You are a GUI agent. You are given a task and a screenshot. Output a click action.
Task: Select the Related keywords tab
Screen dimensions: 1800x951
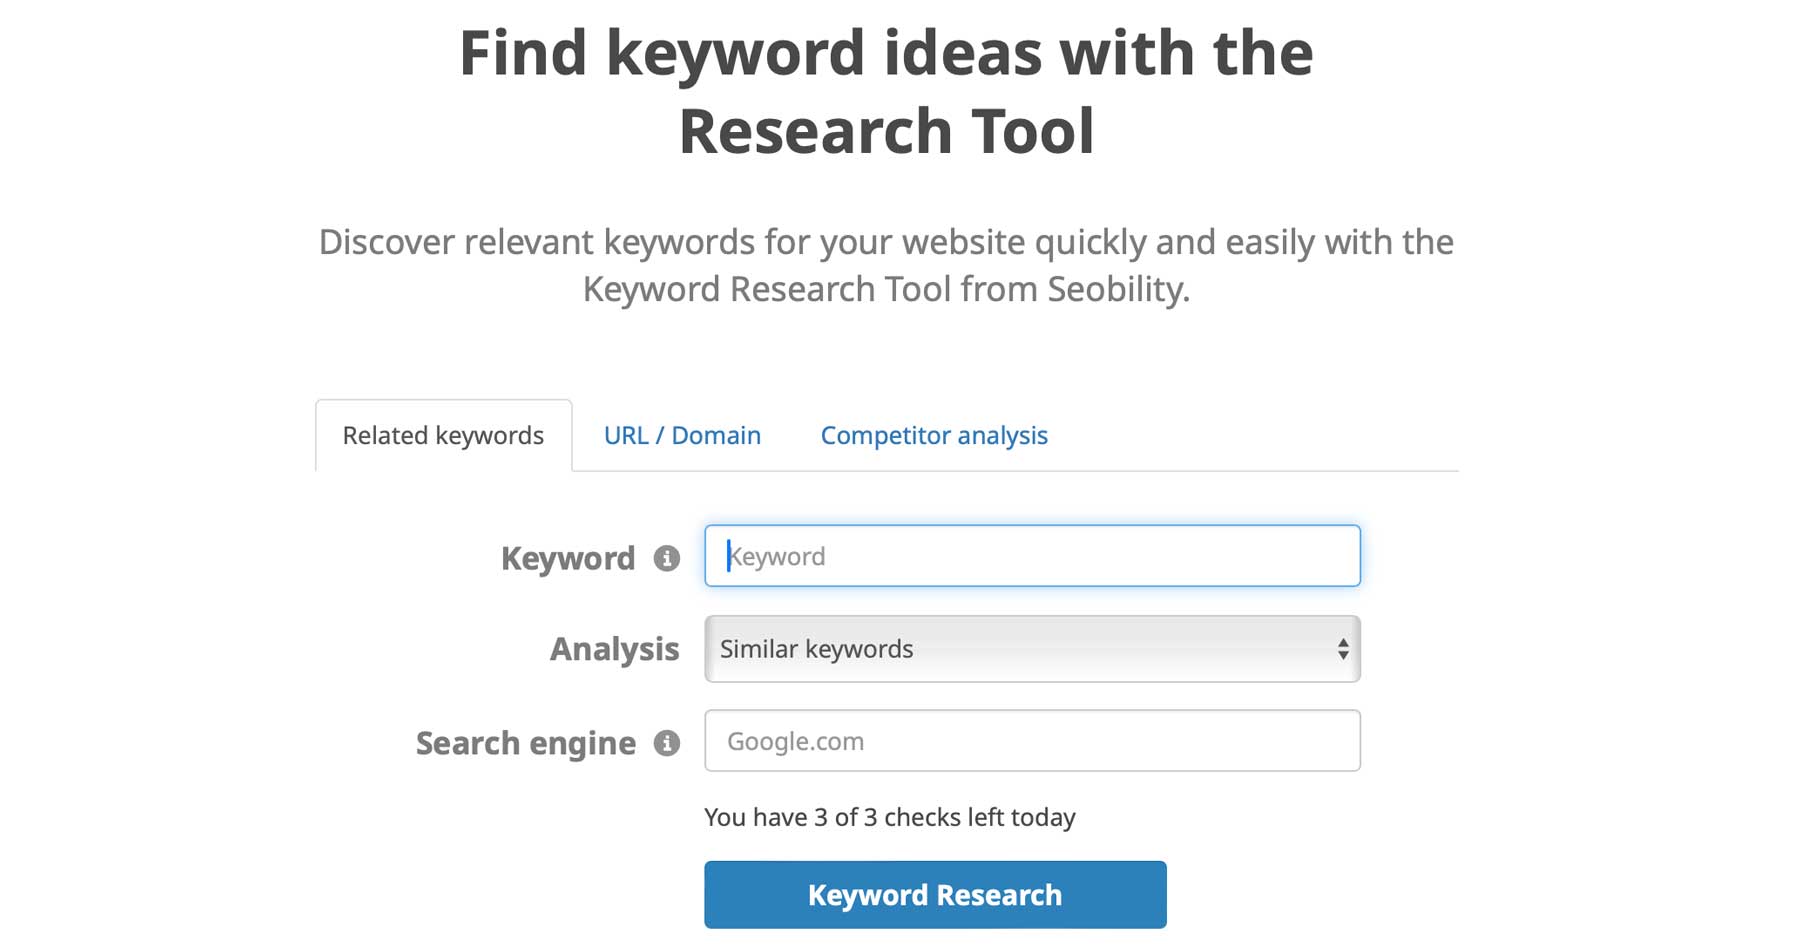443,435
